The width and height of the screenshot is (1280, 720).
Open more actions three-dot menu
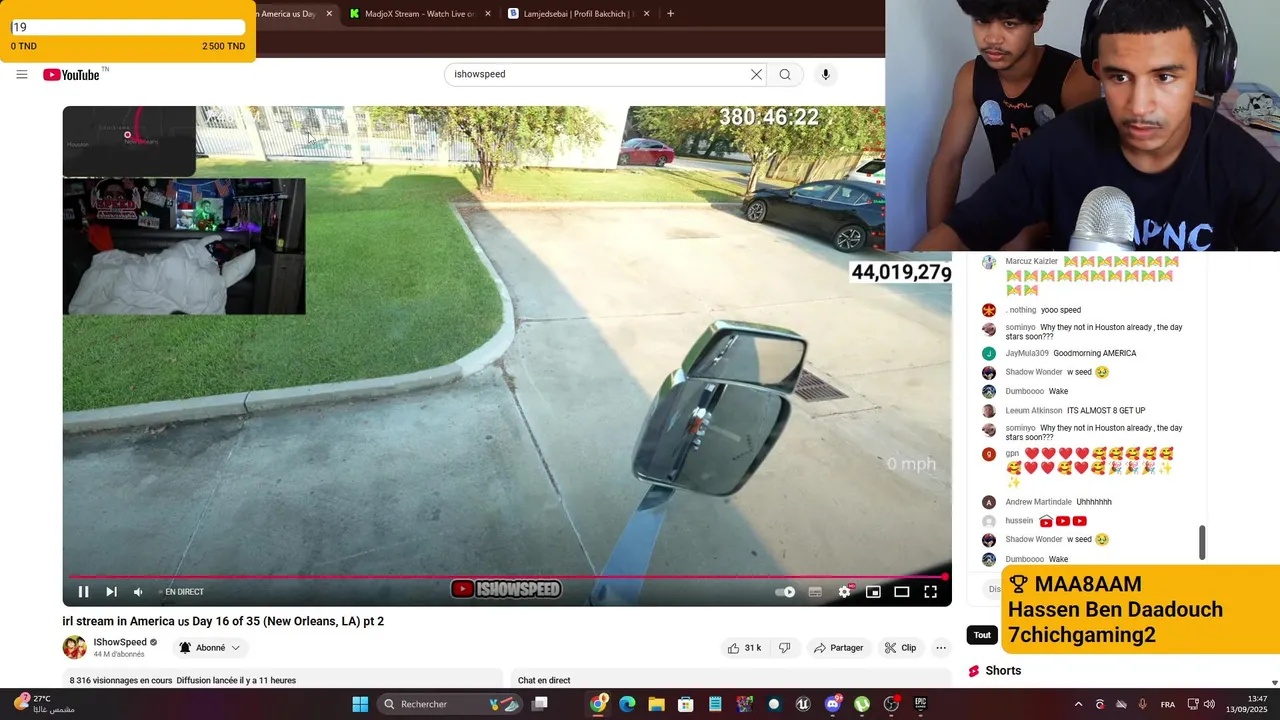tap(941, 648)
